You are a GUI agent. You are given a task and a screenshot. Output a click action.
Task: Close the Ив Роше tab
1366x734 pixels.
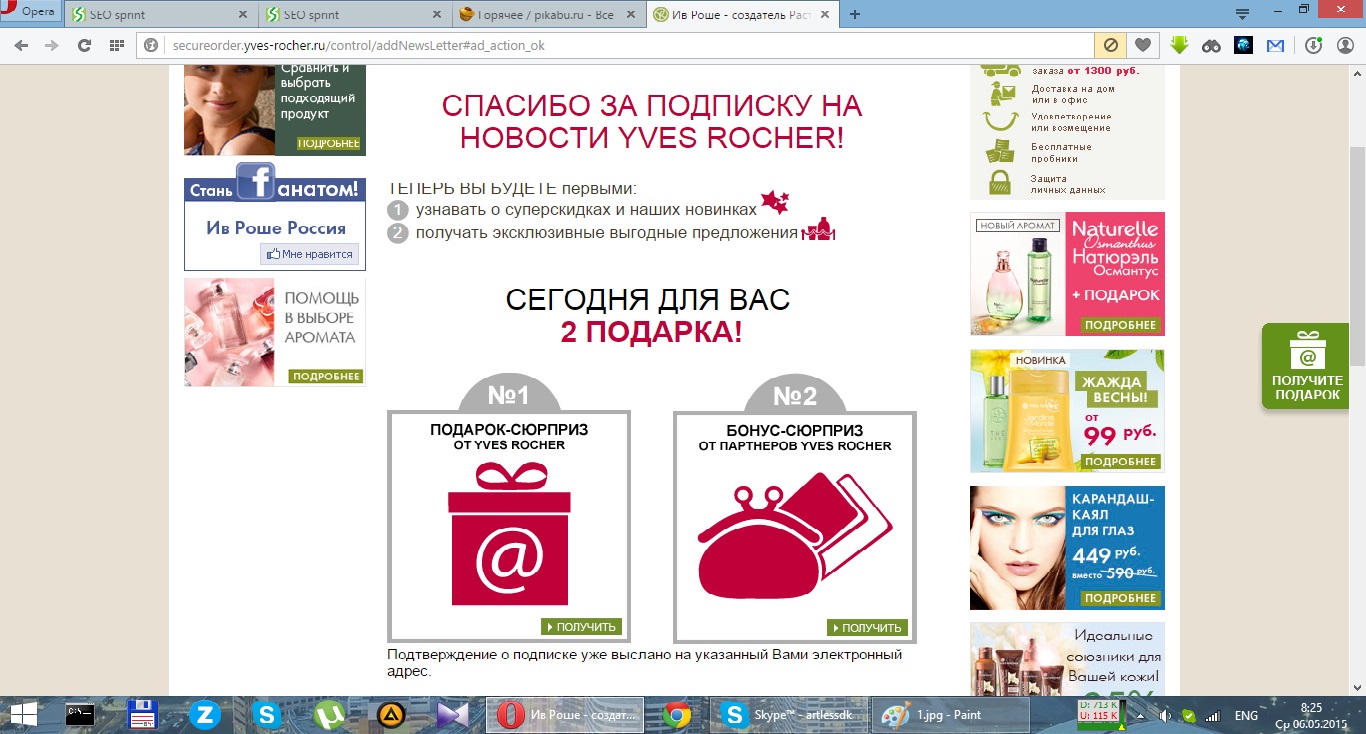(823, 15)
